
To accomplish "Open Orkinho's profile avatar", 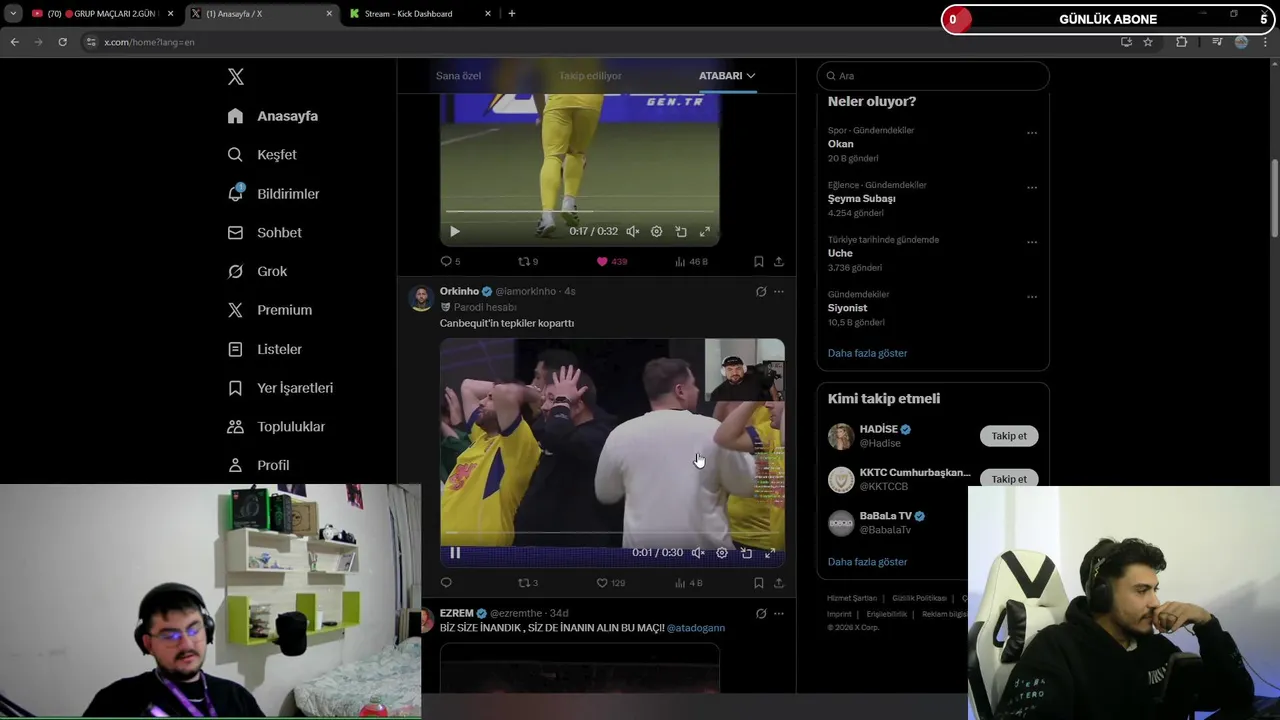I will coord(421,299).
